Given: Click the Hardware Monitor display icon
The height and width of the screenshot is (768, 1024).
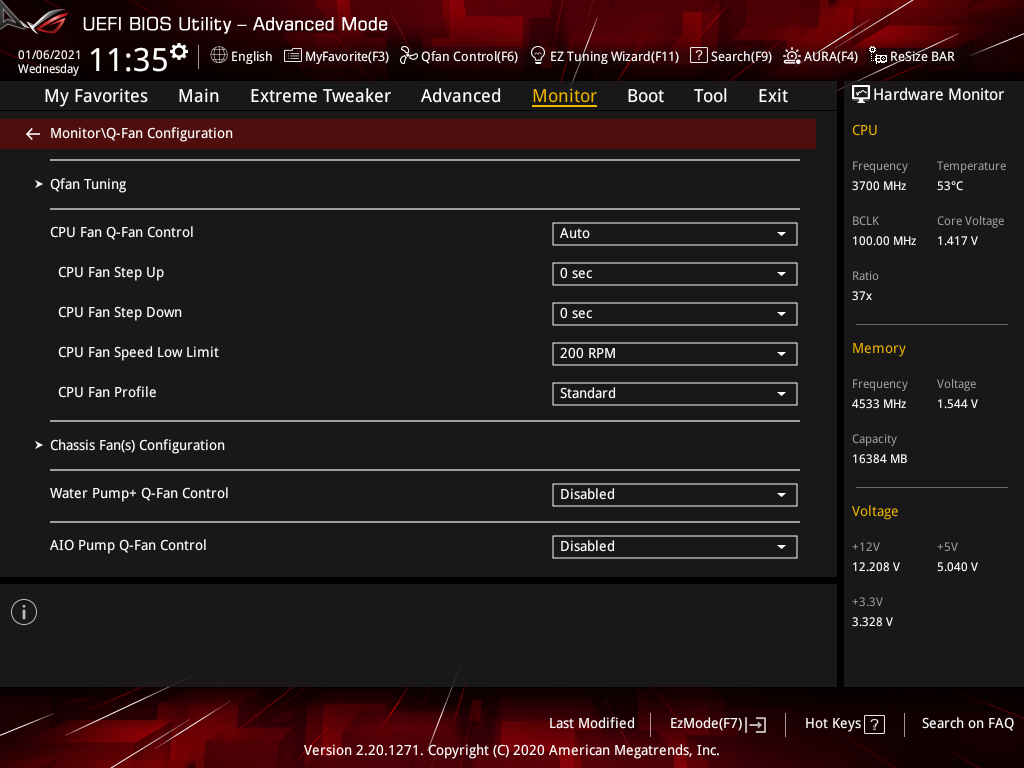Looking at the screenshot, I should 861,95.
